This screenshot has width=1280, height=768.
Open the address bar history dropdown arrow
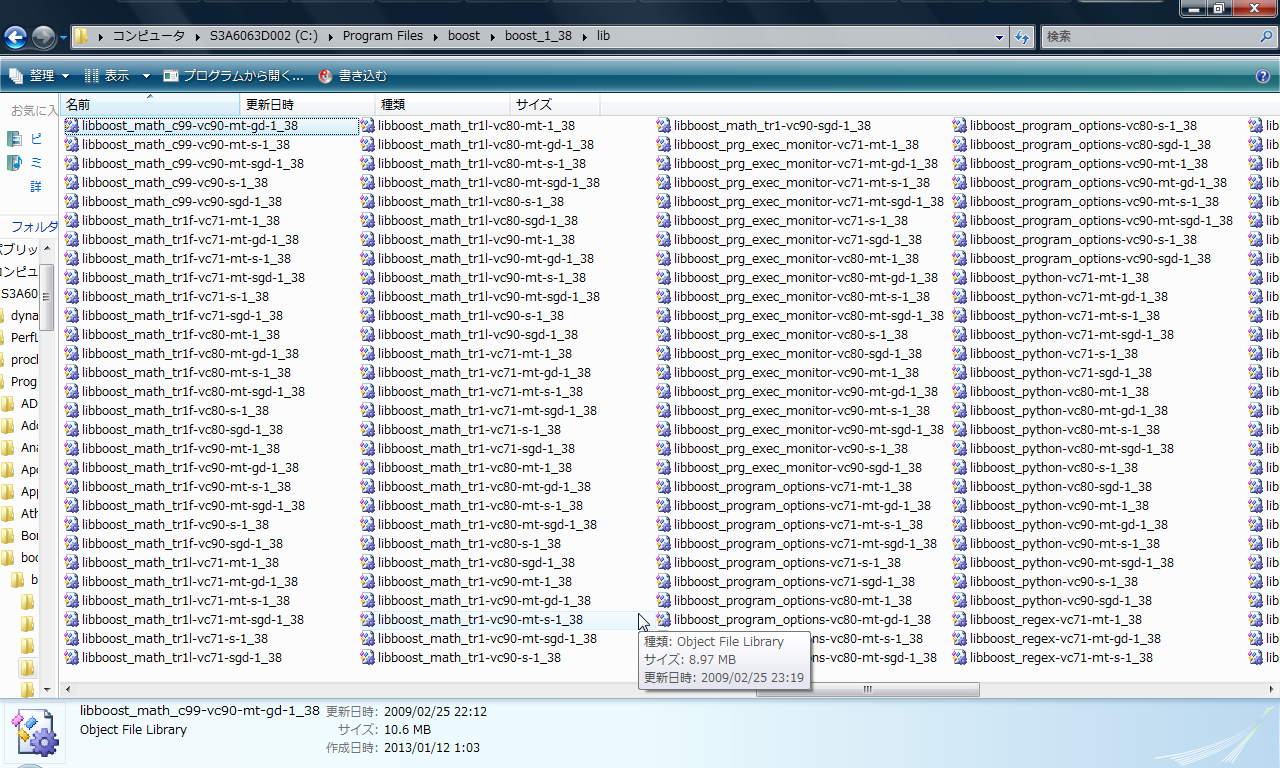(x=1000, y=37)
